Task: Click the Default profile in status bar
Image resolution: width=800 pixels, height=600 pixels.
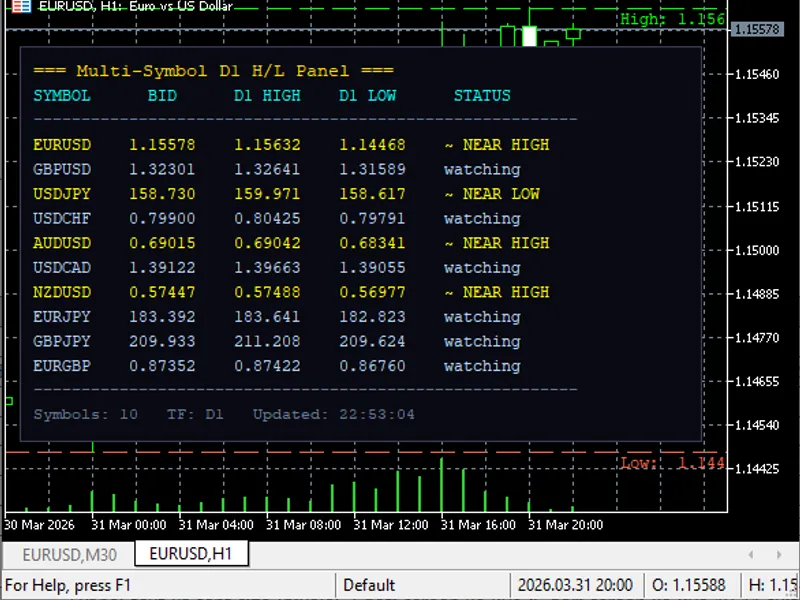Action: [x=369, y=585]
